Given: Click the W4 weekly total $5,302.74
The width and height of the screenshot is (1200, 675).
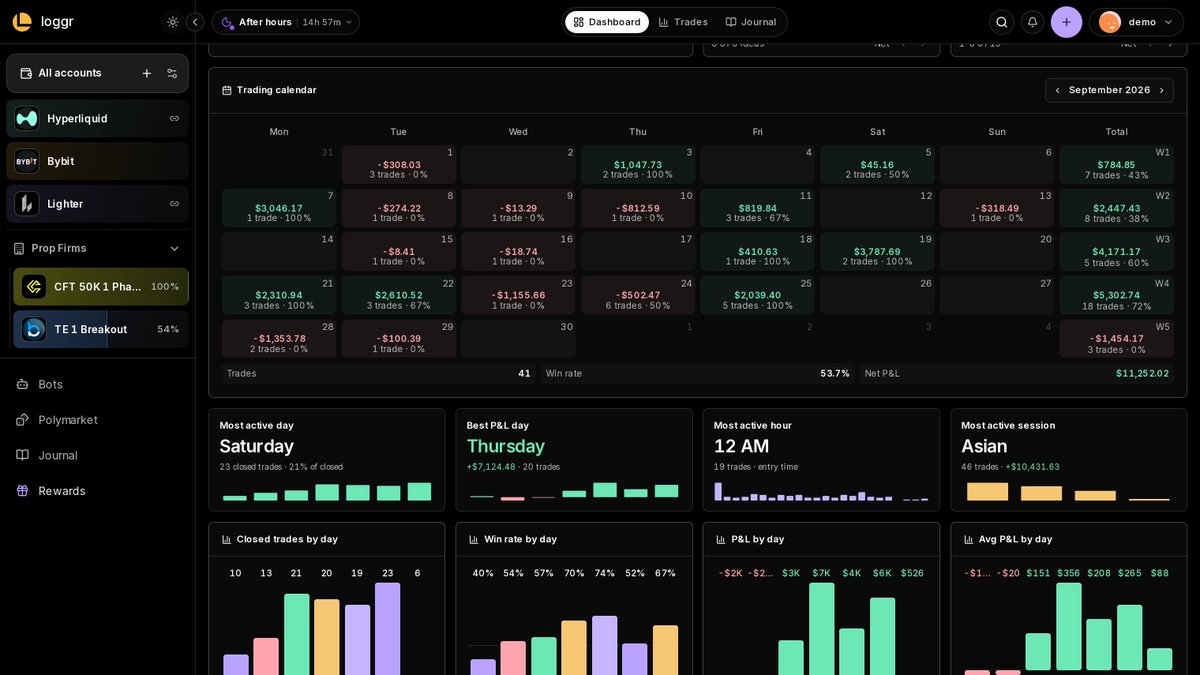Looking at the screenshot, I should (1116, 295).
